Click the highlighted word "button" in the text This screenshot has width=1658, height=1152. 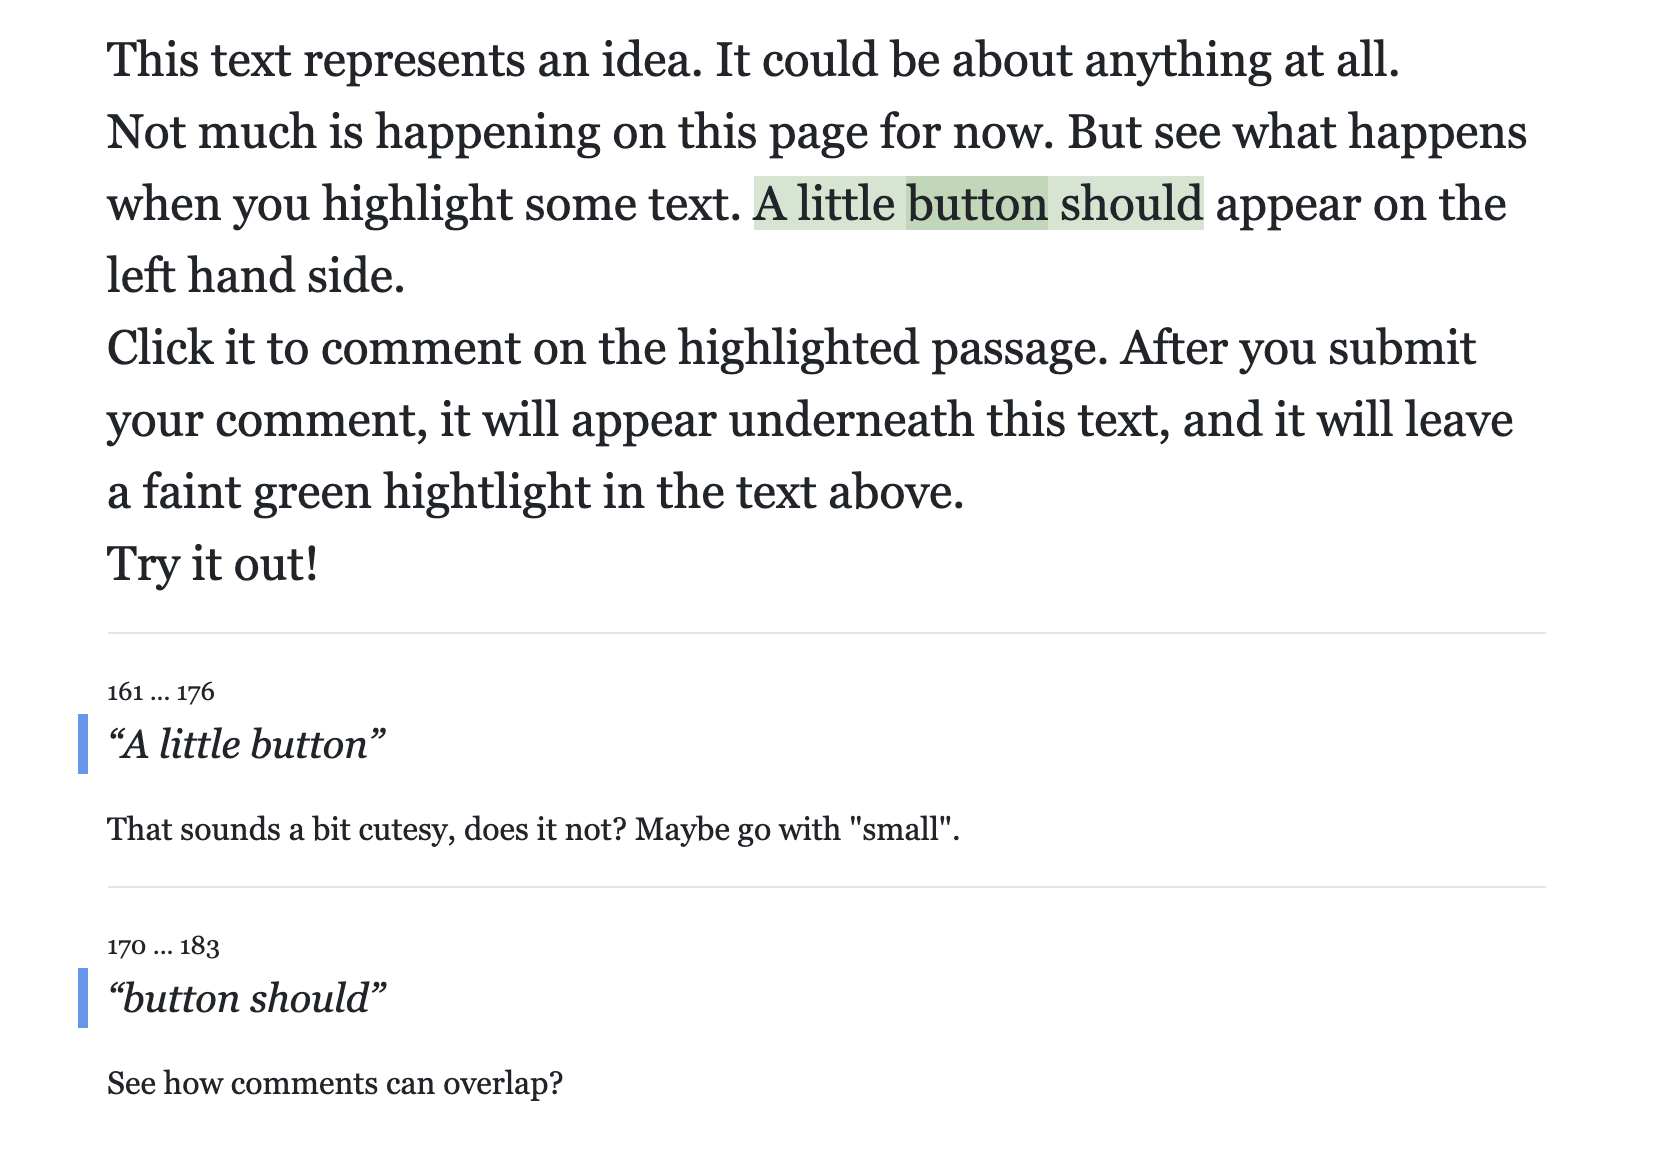point(977,204)
